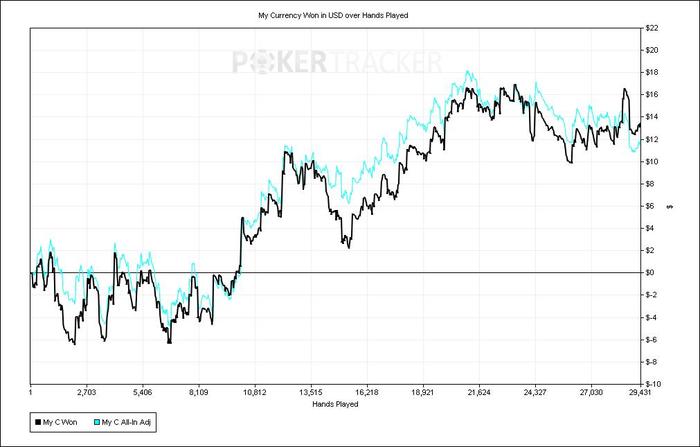The image size is (700, 447).
Task: Click the 10,812 x-axis tick label
Action: pos(255,393)
